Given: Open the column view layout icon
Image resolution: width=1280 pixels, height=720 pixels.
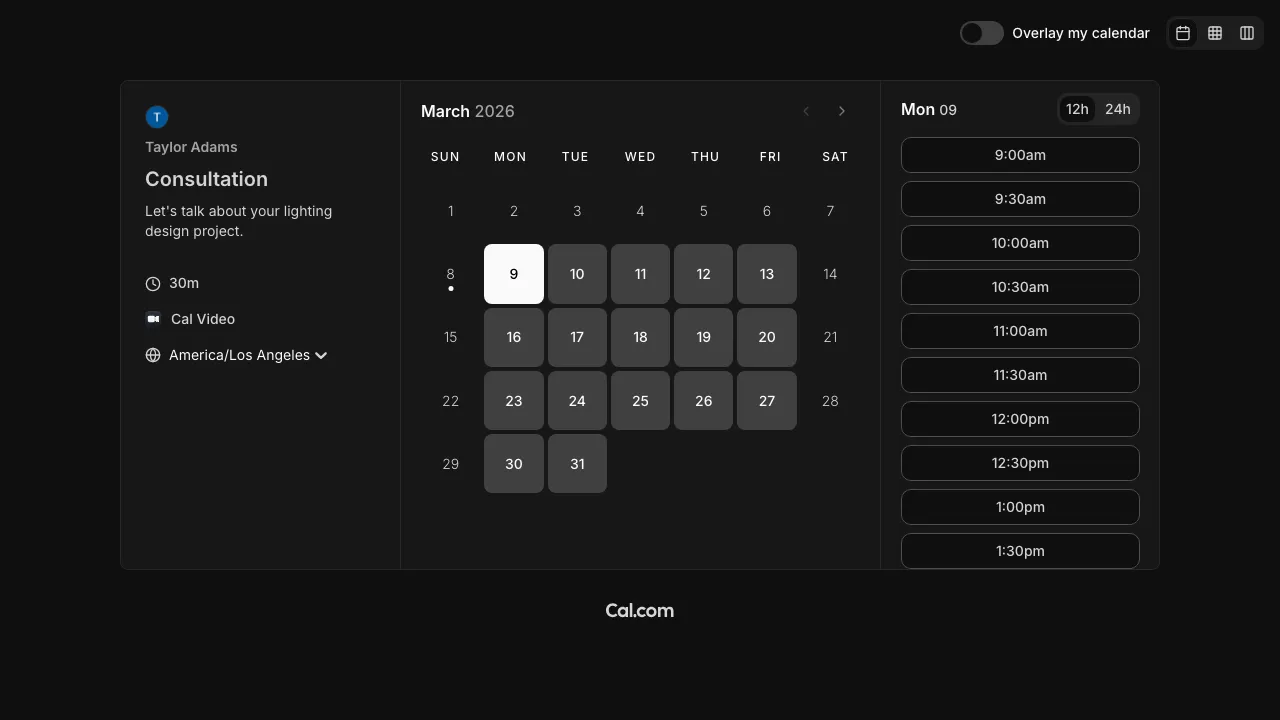Looking at the screenshot, I should (1247, 33).
